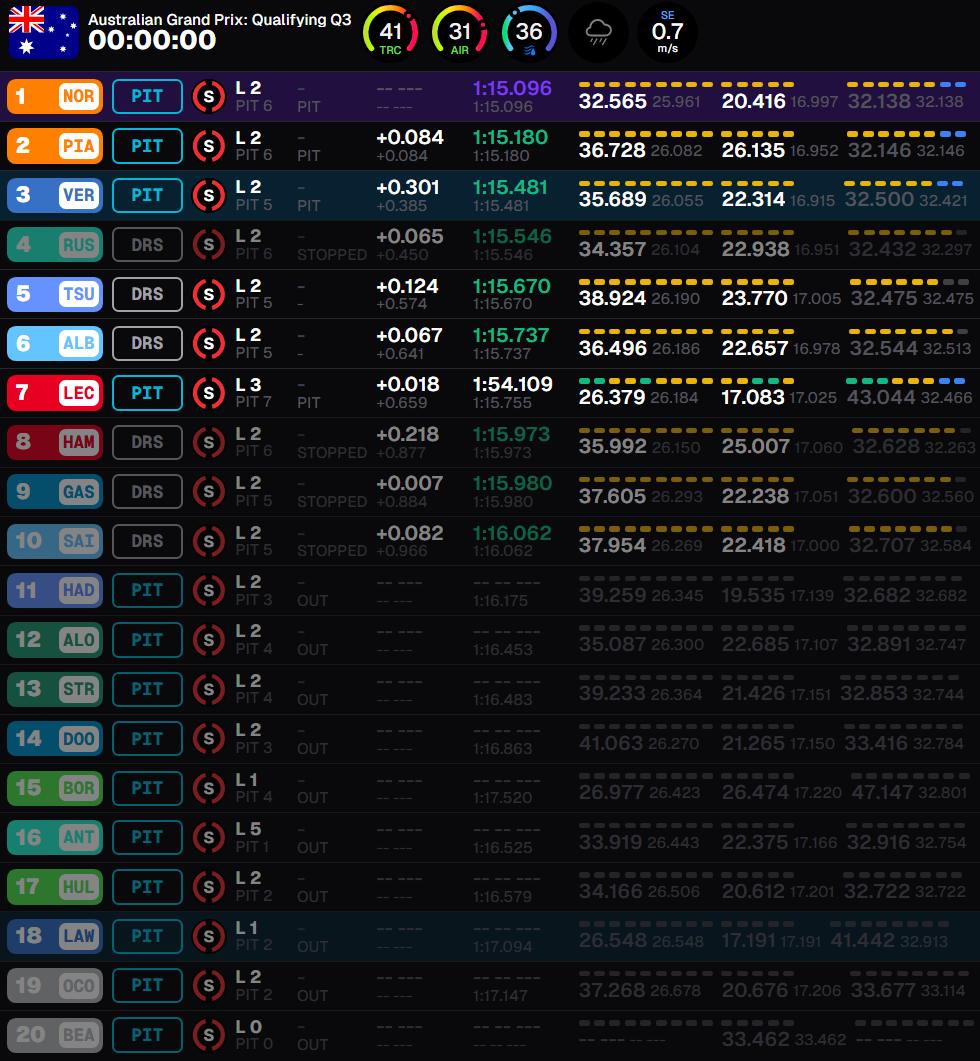Click the rain cloud weather icon

598,32
